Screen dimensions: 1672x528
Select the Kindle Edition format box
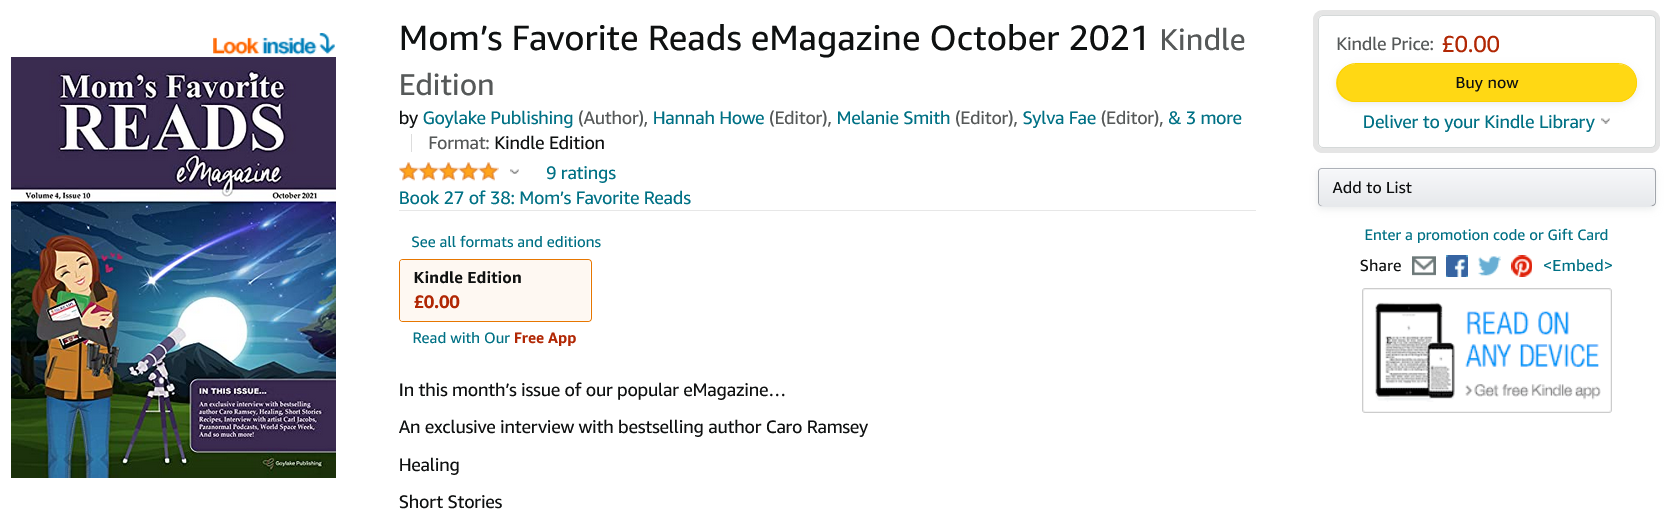click(x=495, y=290)
